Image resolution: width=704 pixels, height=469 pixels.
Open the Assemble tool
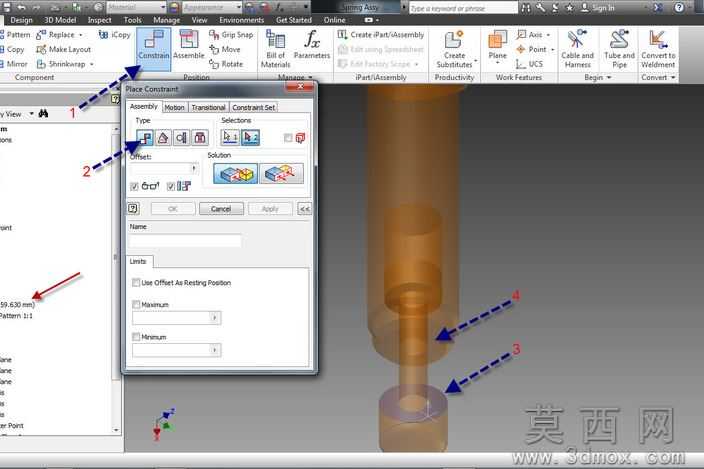click(189, 45)
